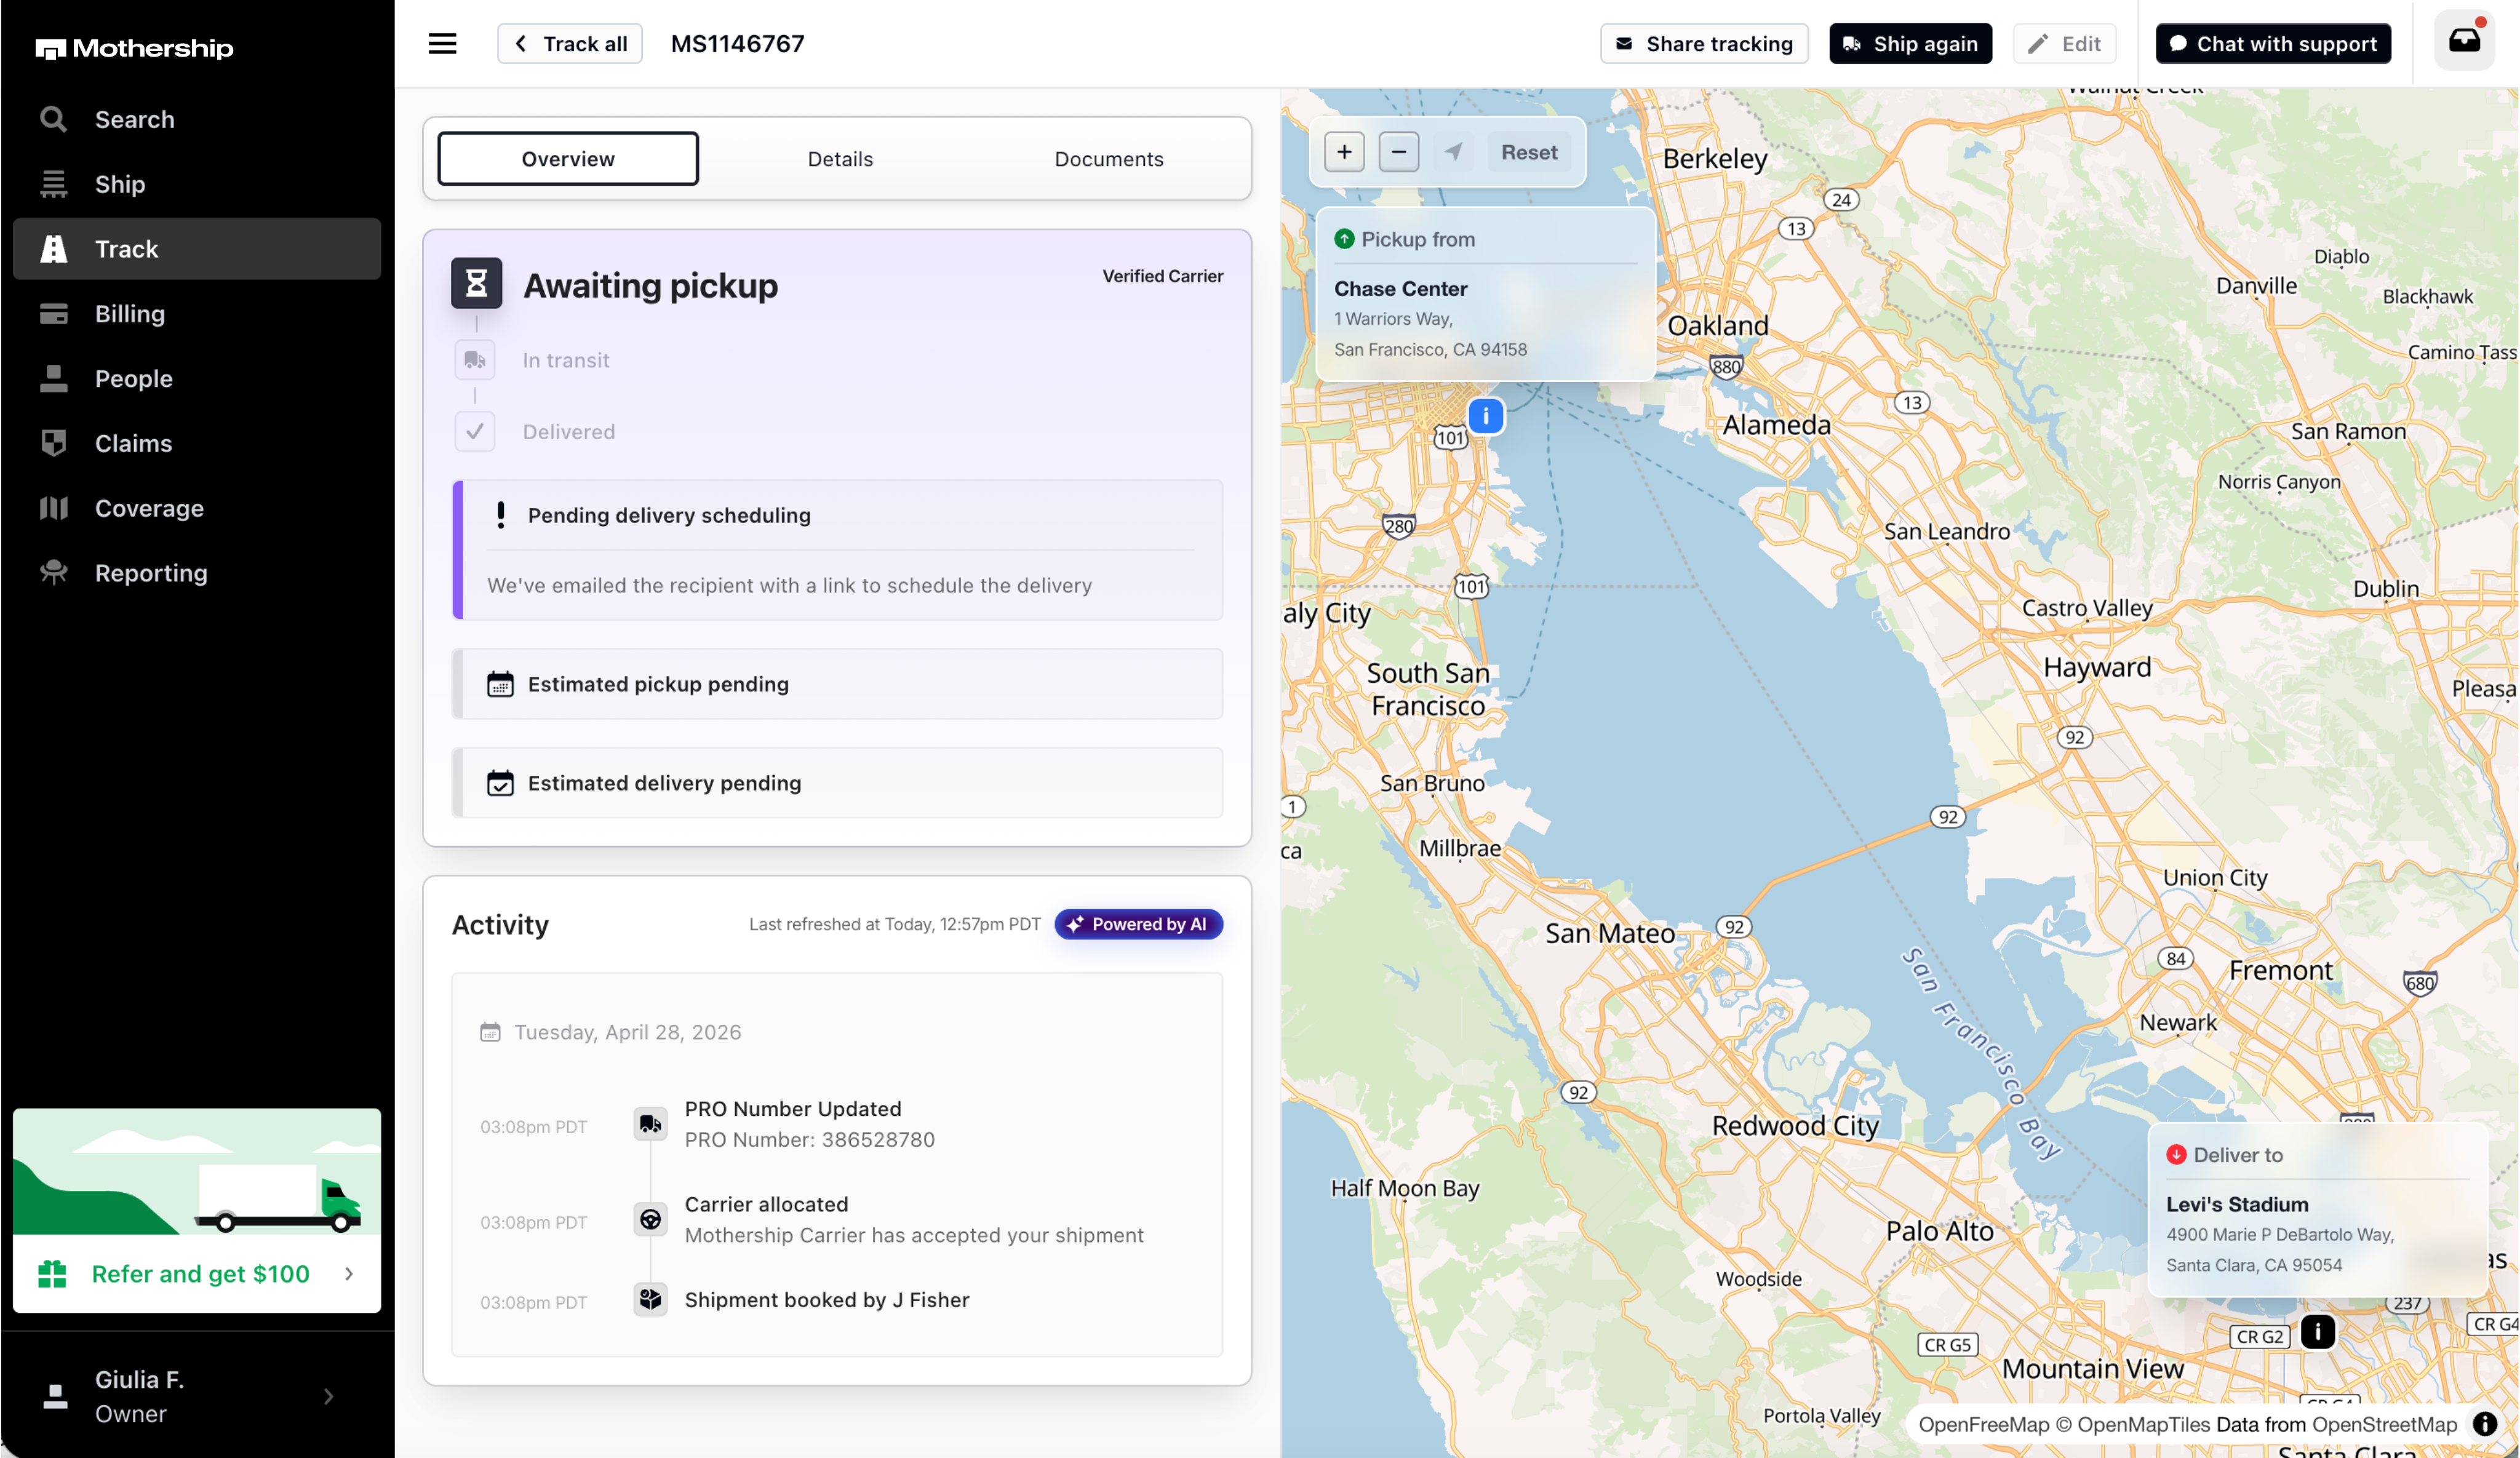Click the Deliver to Levi's Stadium card
This screenshot has width=2520, height=1458.
pyautogui.click(x=2317, y=1209)
